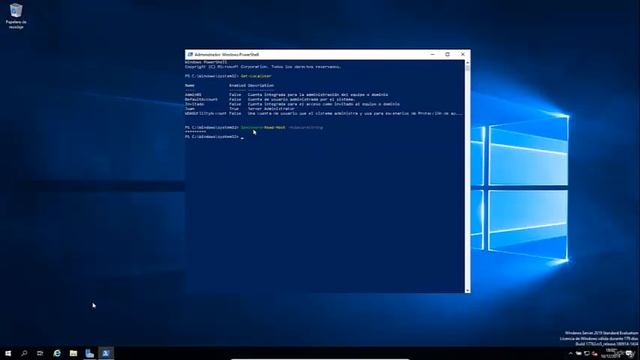Screen dimensions: 640x360
Task: Click the masked asterisks password line
Action: point(196,132)
